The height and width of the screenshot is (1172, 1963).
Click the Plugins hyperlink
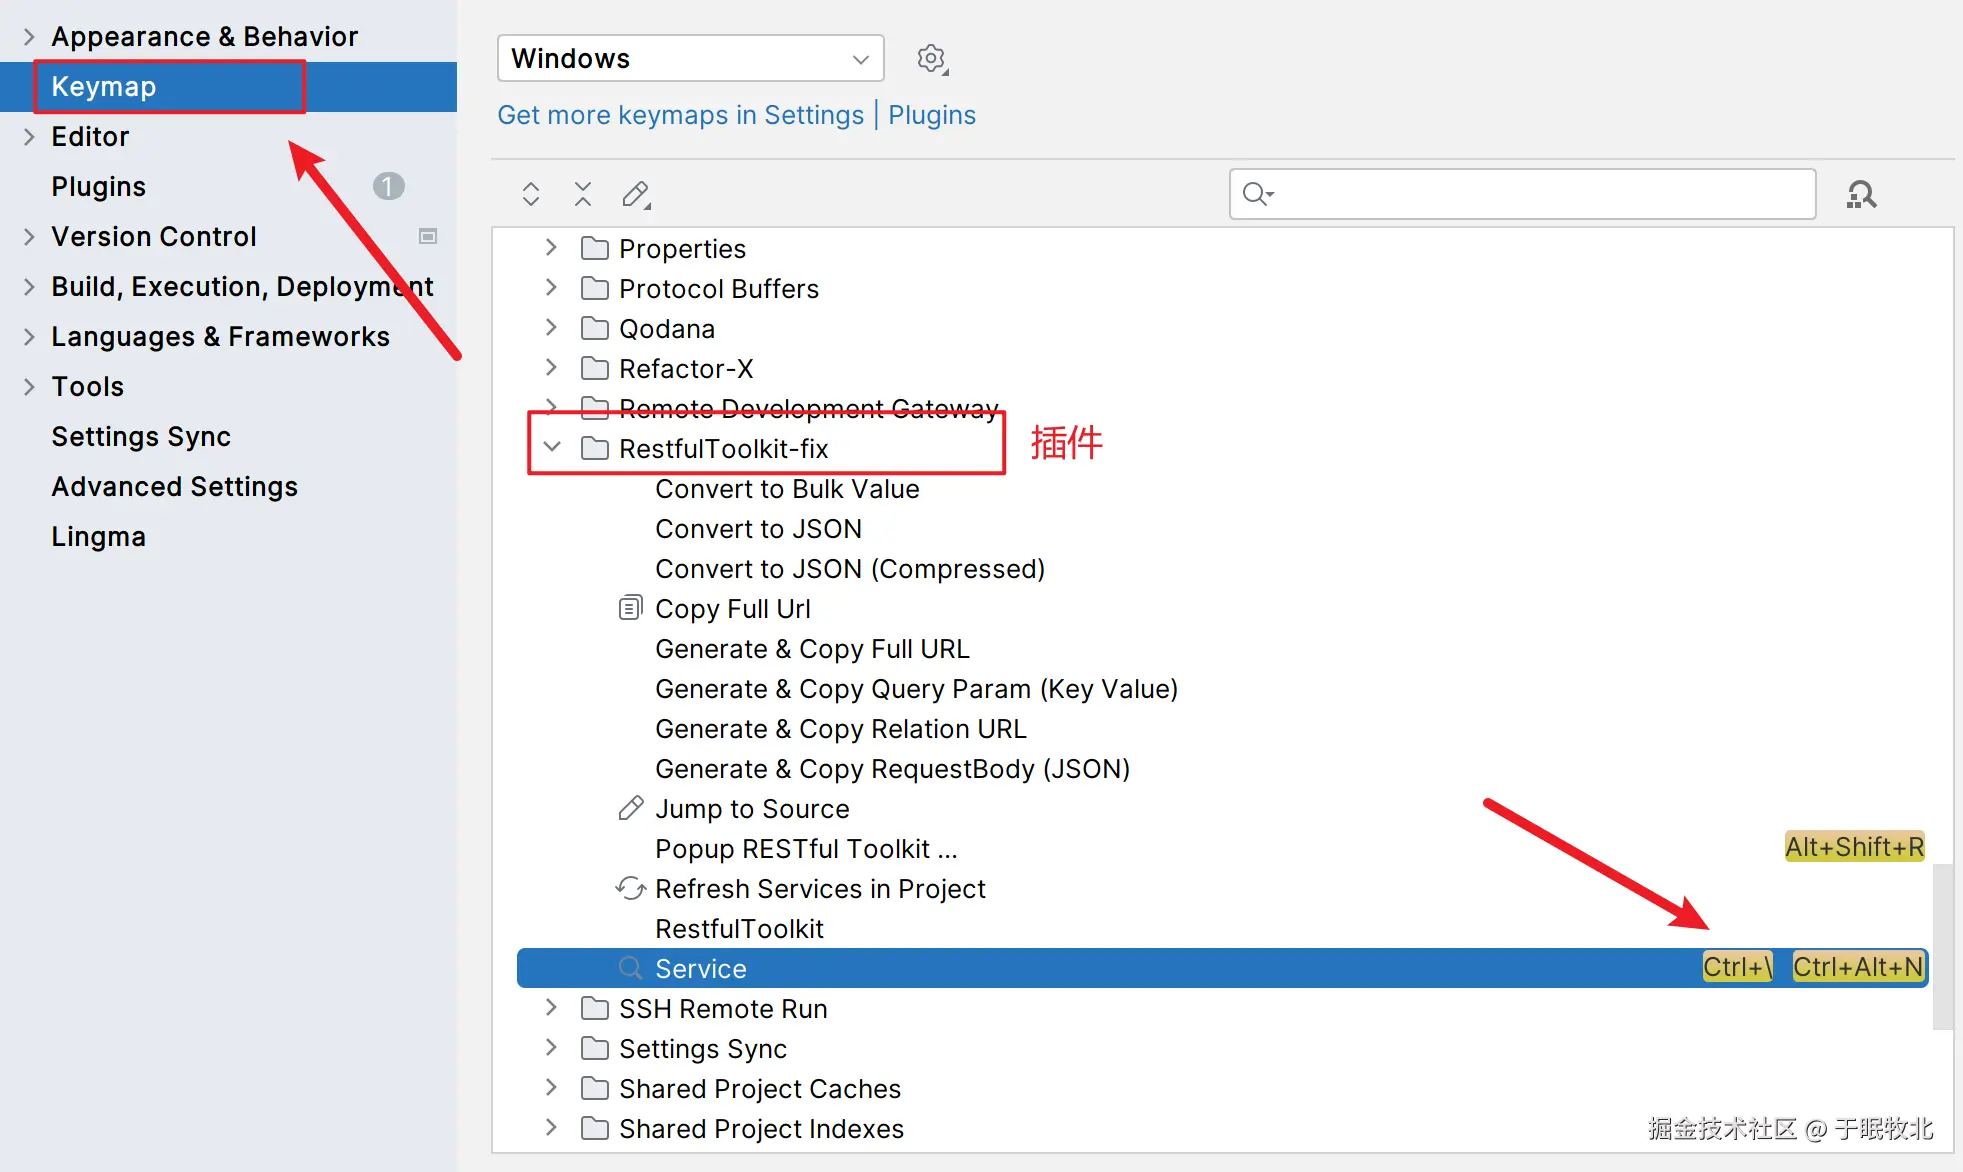[x=931, y=115]
